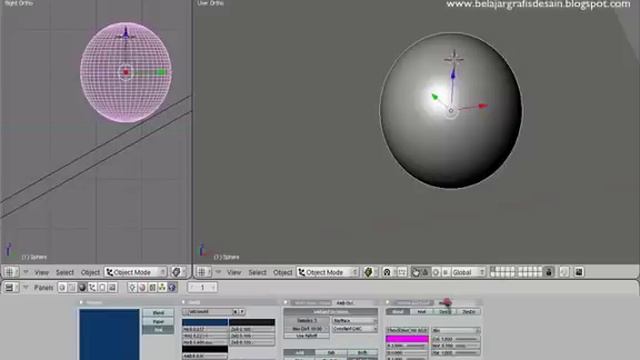
Task: Collapse the right viewport header menus arrow
Action: (218, 272)
